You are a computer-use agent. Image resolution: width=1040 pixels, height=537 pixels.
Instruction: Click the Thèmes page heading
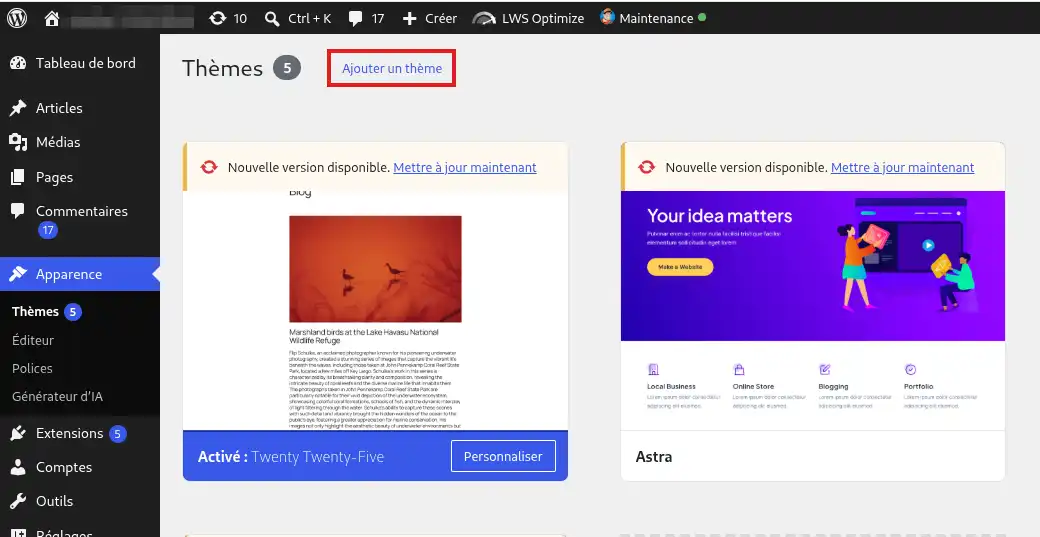click(222, 68)
